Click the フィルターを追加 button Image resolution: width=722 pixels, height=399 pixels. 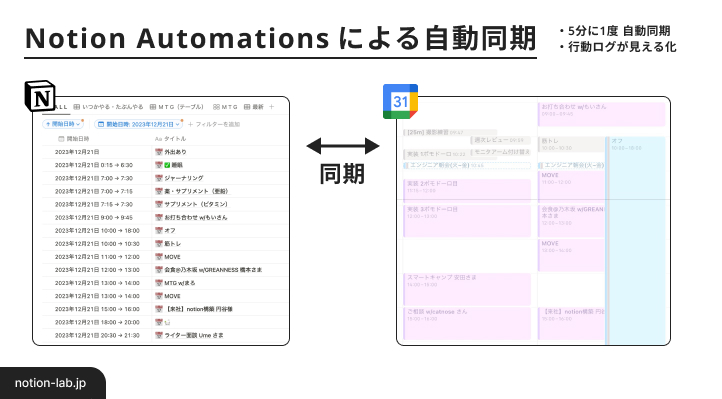(214, 124)
